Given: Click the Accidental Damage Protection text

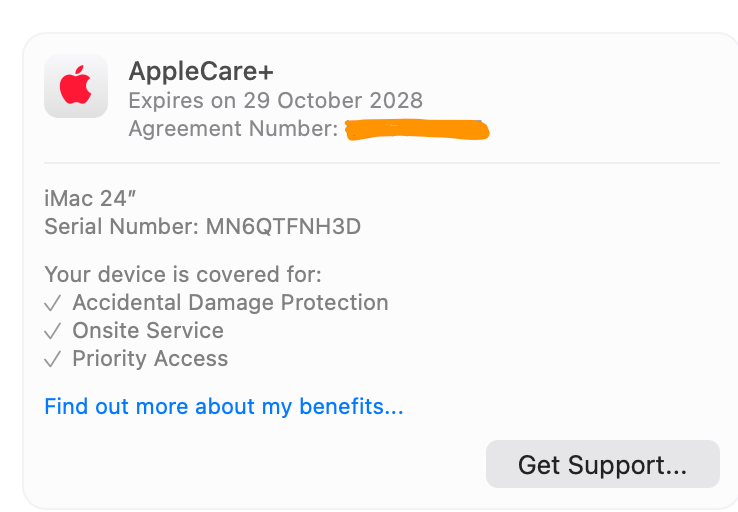Looking at the screenshot, I should pos(230,303).
